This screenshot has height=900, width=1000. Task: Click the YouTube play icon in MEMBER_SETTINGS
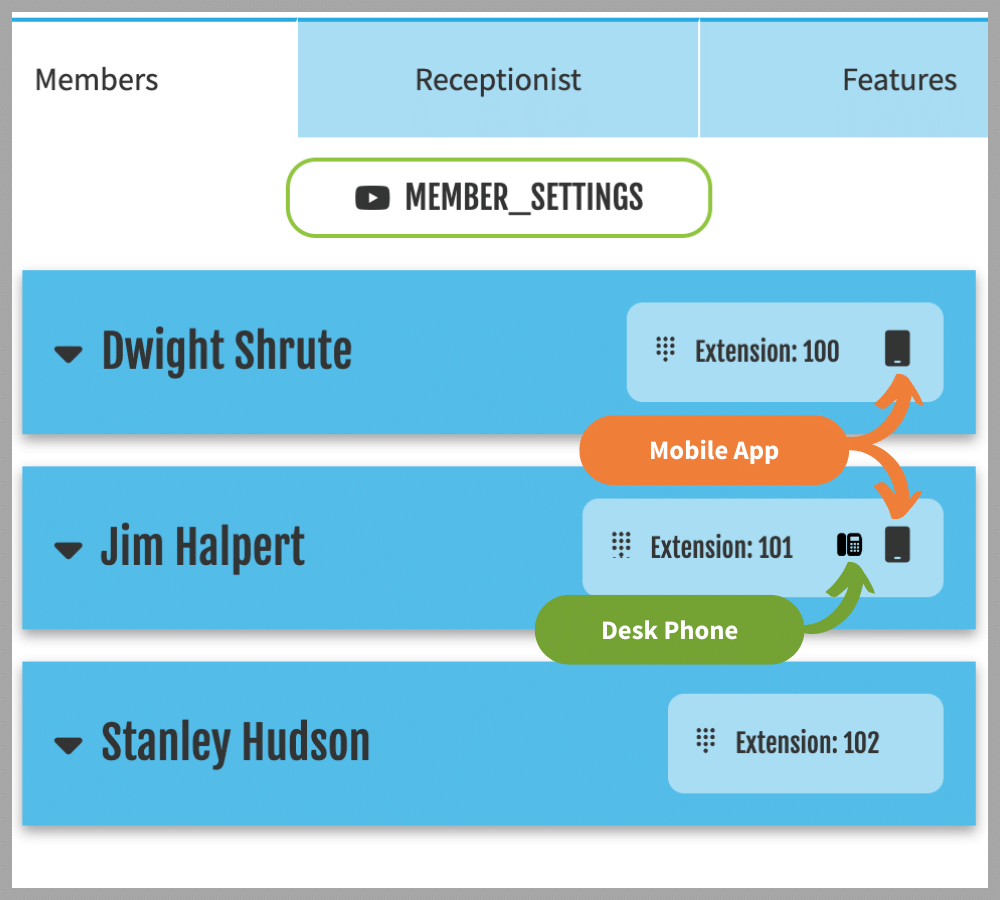coord(372,198)
